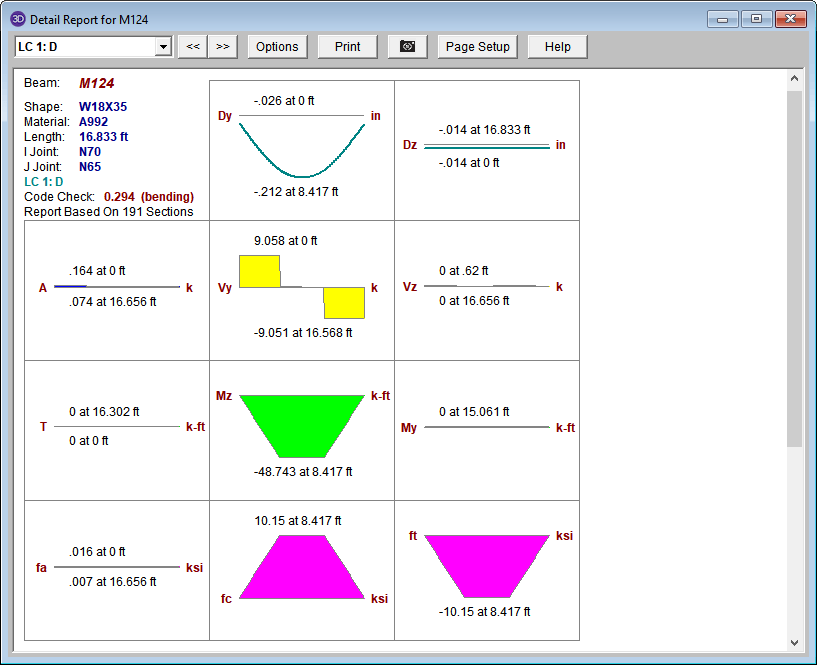The image size is (817, 665).
Task: Maximize the Detail Report window
Action: click(756, 19)
